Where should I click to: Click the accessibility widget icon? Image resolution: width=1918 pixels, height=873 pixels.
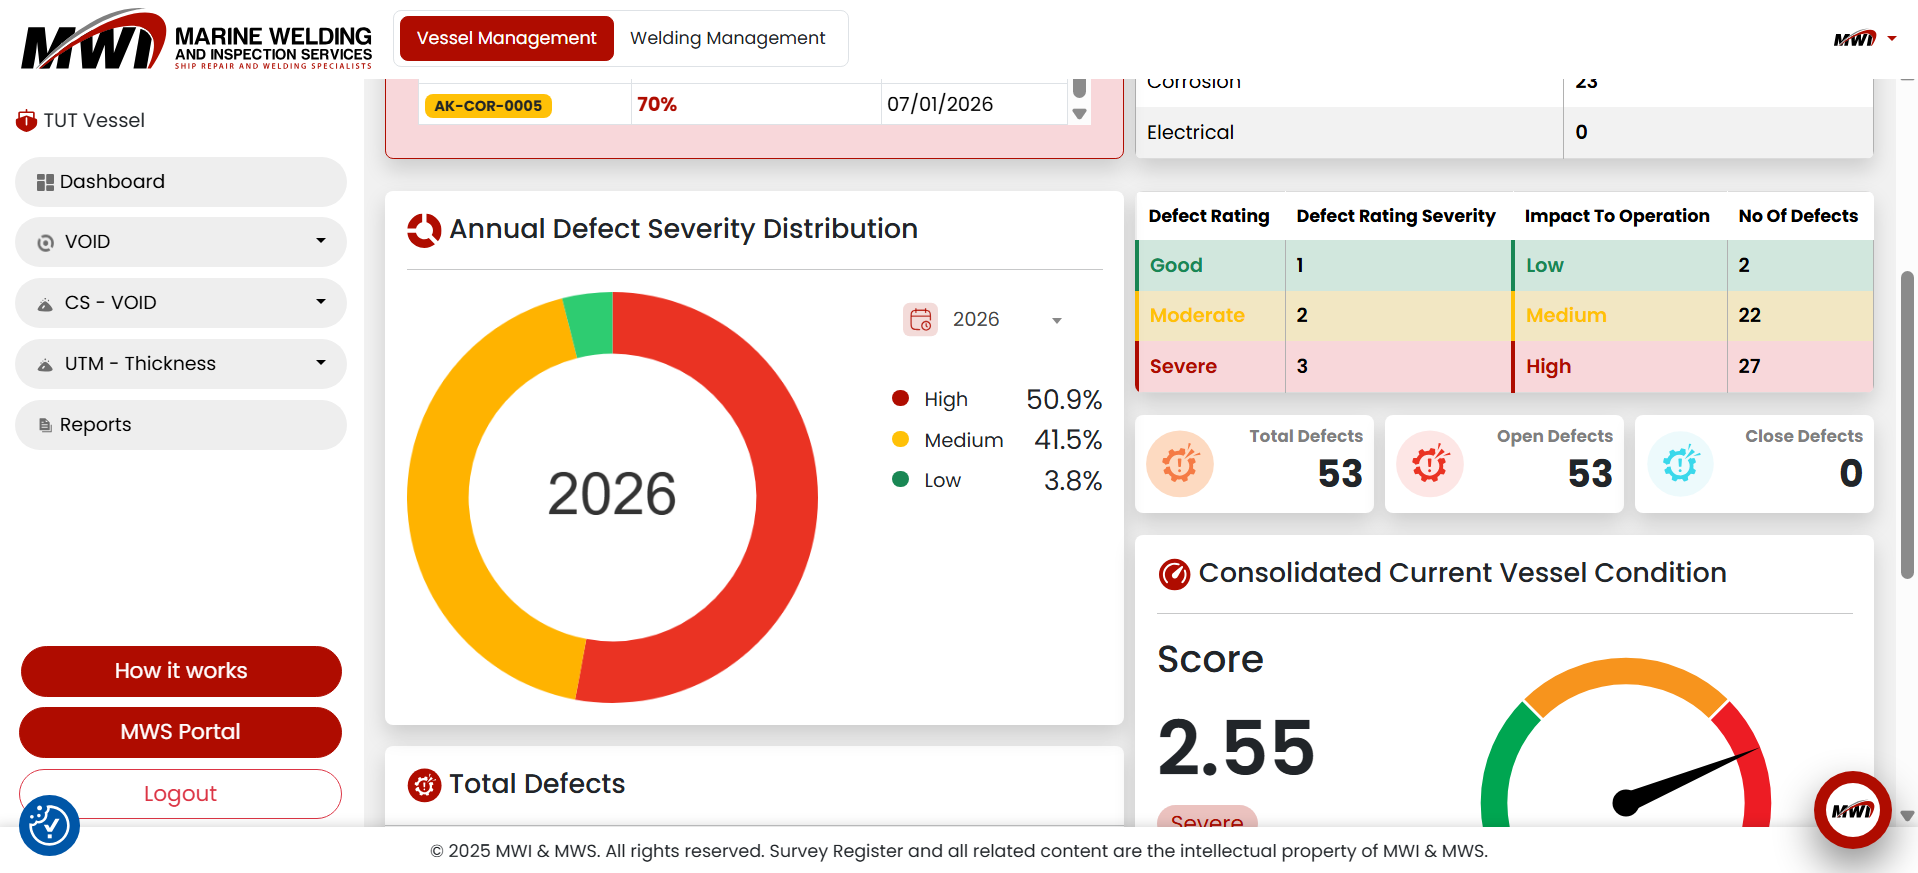coord(49,825)
